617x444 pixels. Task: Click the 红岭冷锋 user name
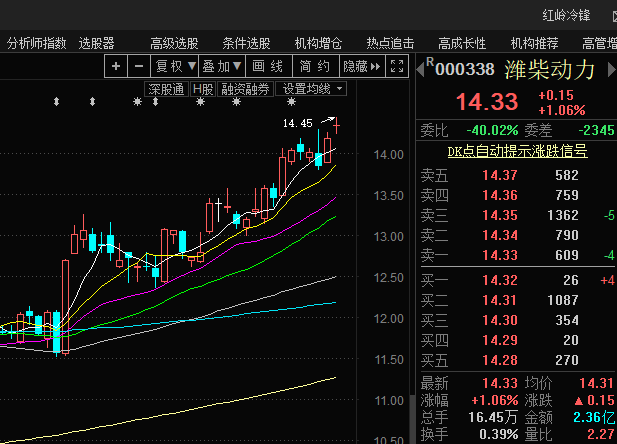point(566,15)
